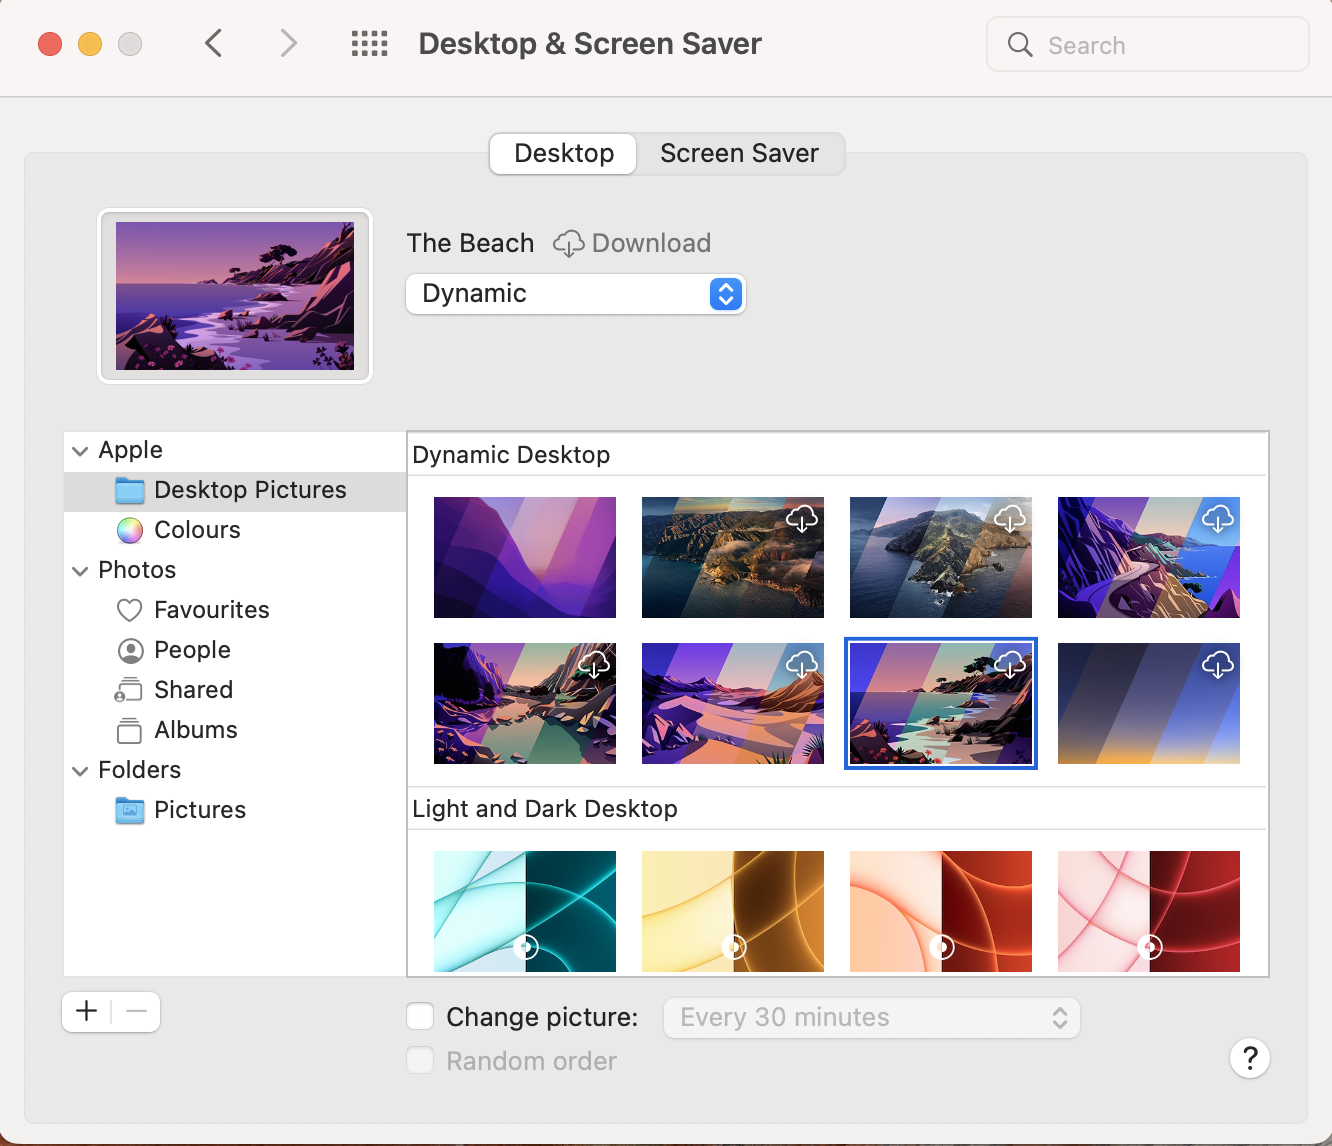The image size is (1332, 1146).
Task: Select Shared in Photos list
Action: [x=235, y=690]
